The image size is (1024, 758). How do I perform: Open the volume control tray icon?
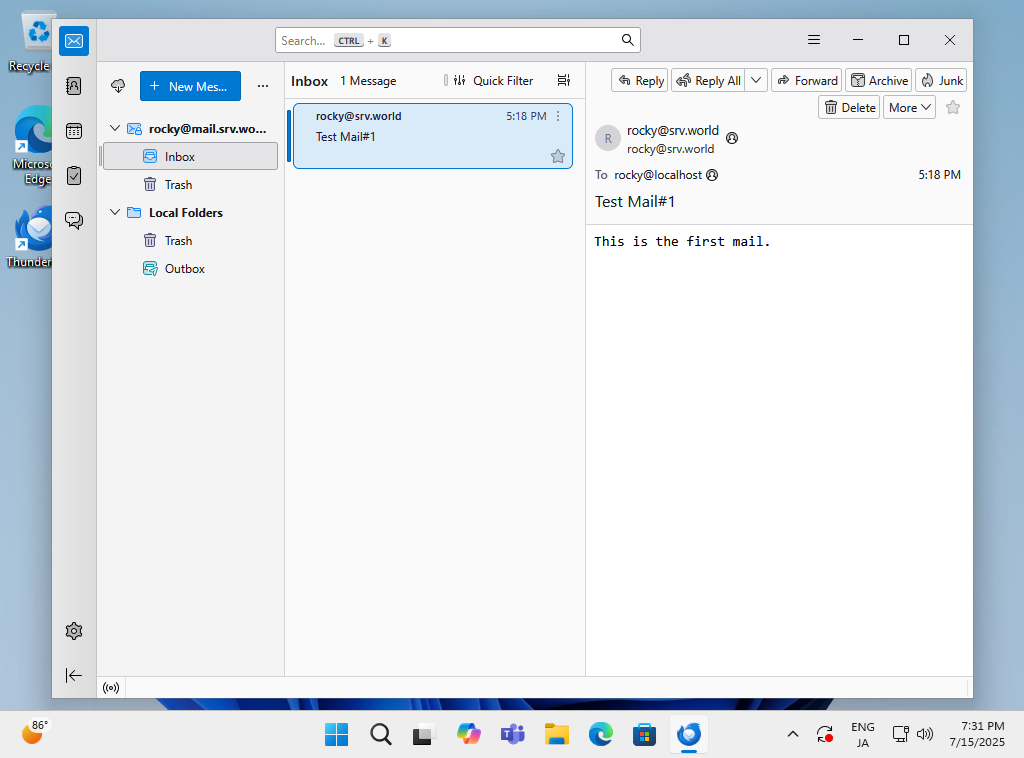[x=925, y=734]
